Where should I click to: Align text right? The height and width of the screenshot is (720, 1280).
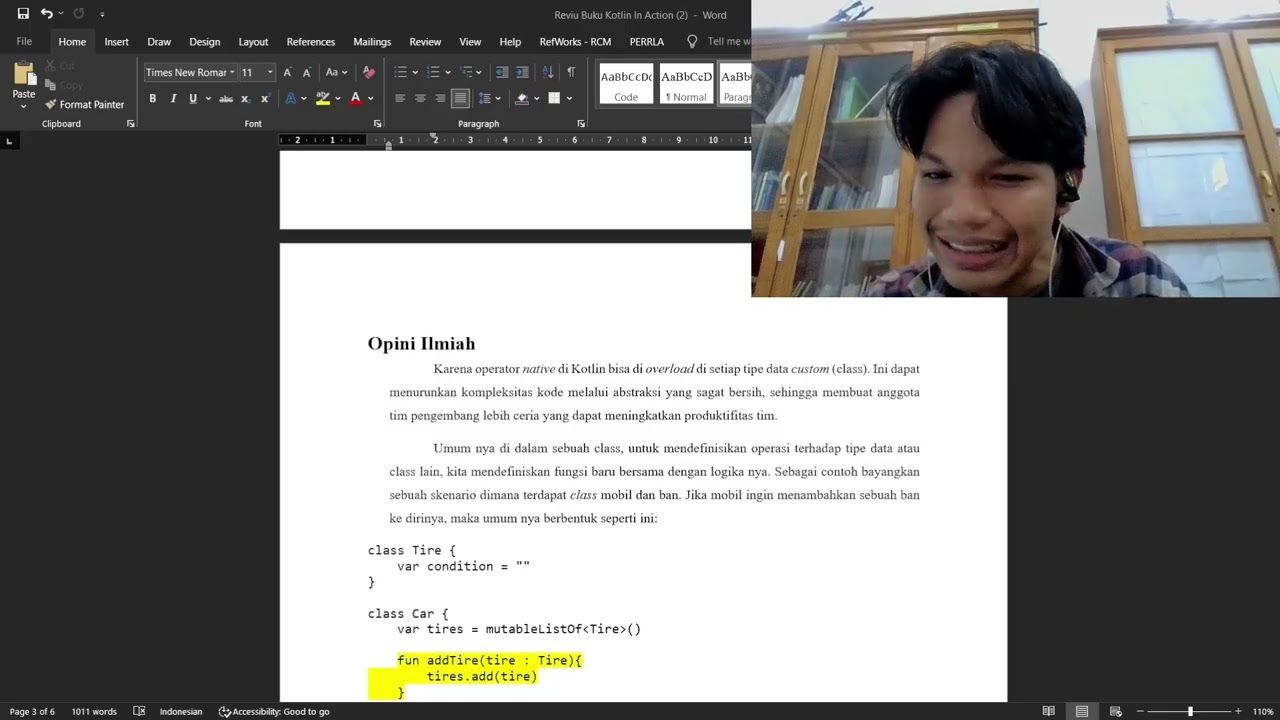440,98
